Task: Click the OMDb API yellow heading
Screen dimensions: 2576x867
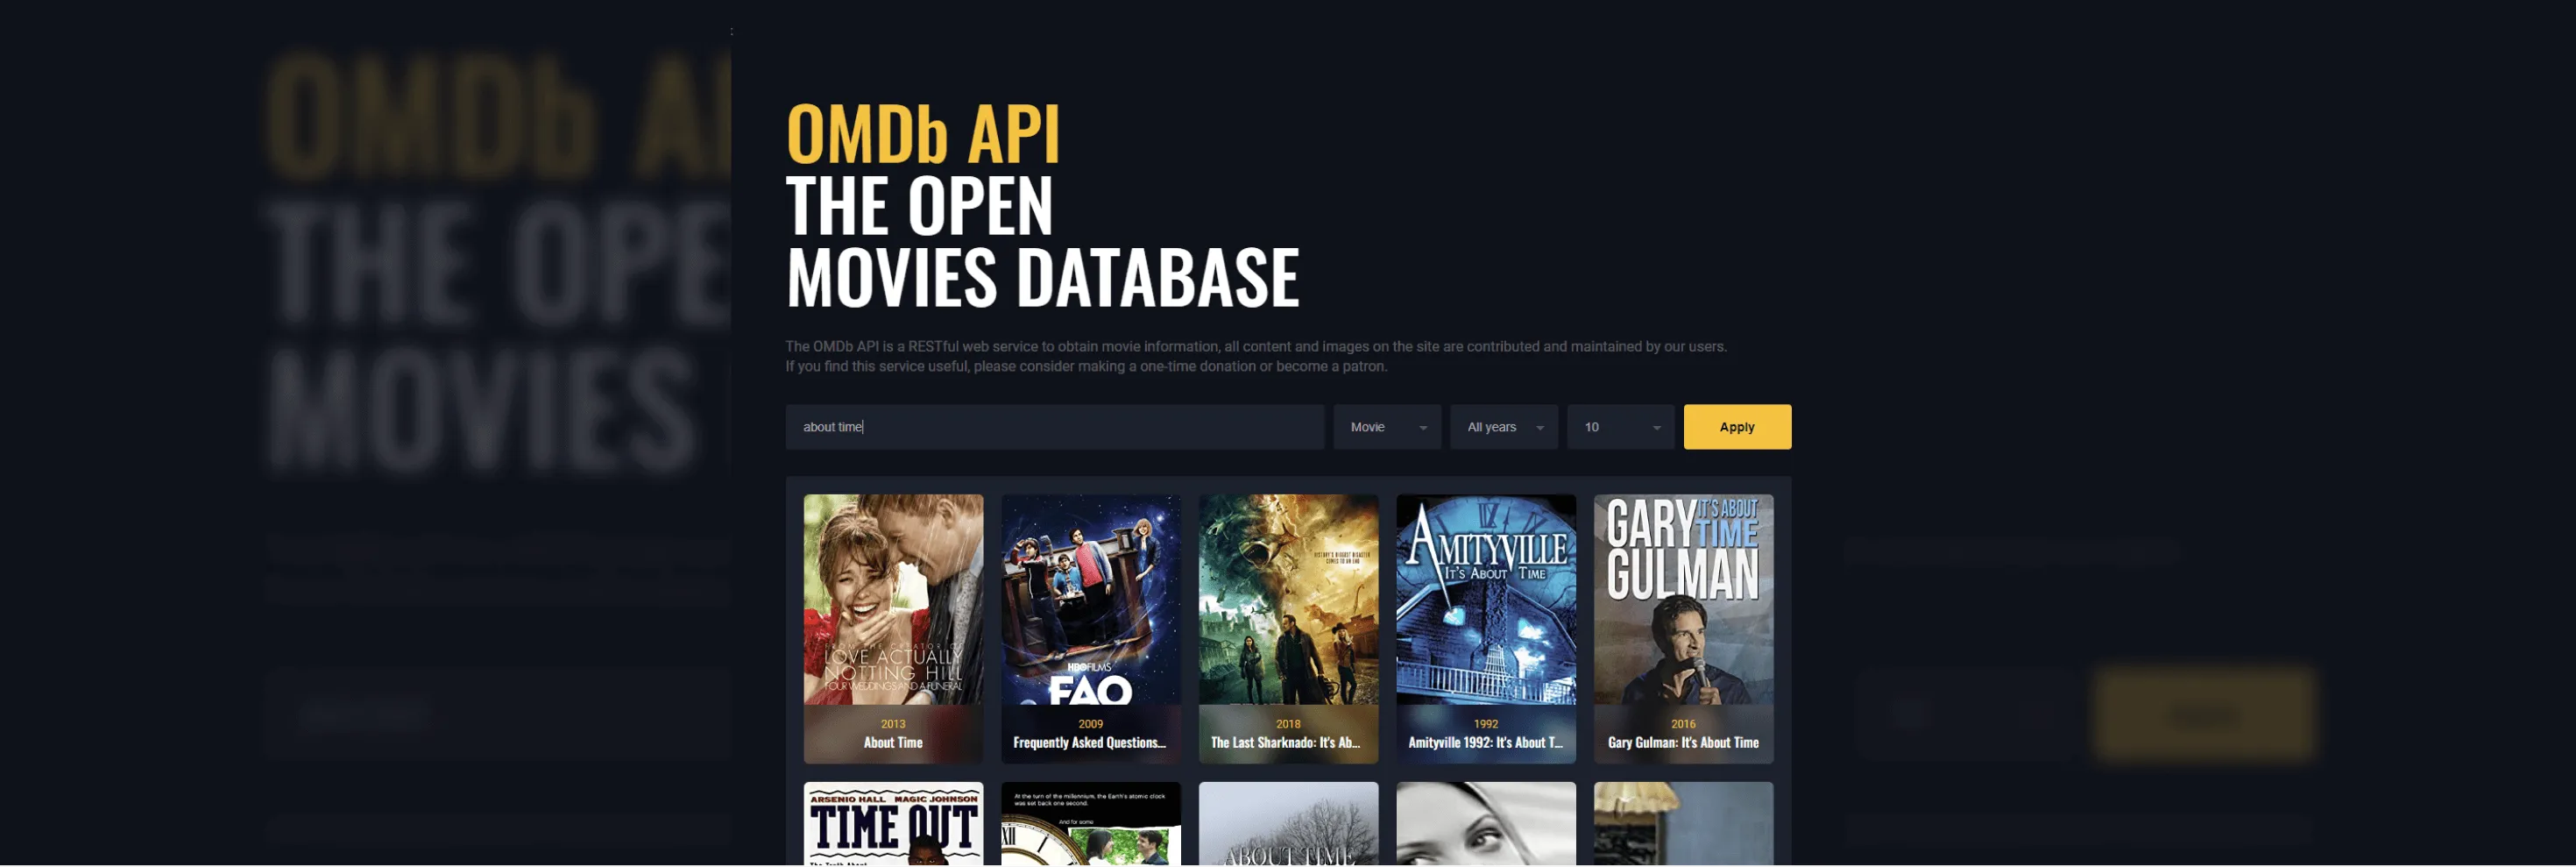Action: tap(923, 134)
